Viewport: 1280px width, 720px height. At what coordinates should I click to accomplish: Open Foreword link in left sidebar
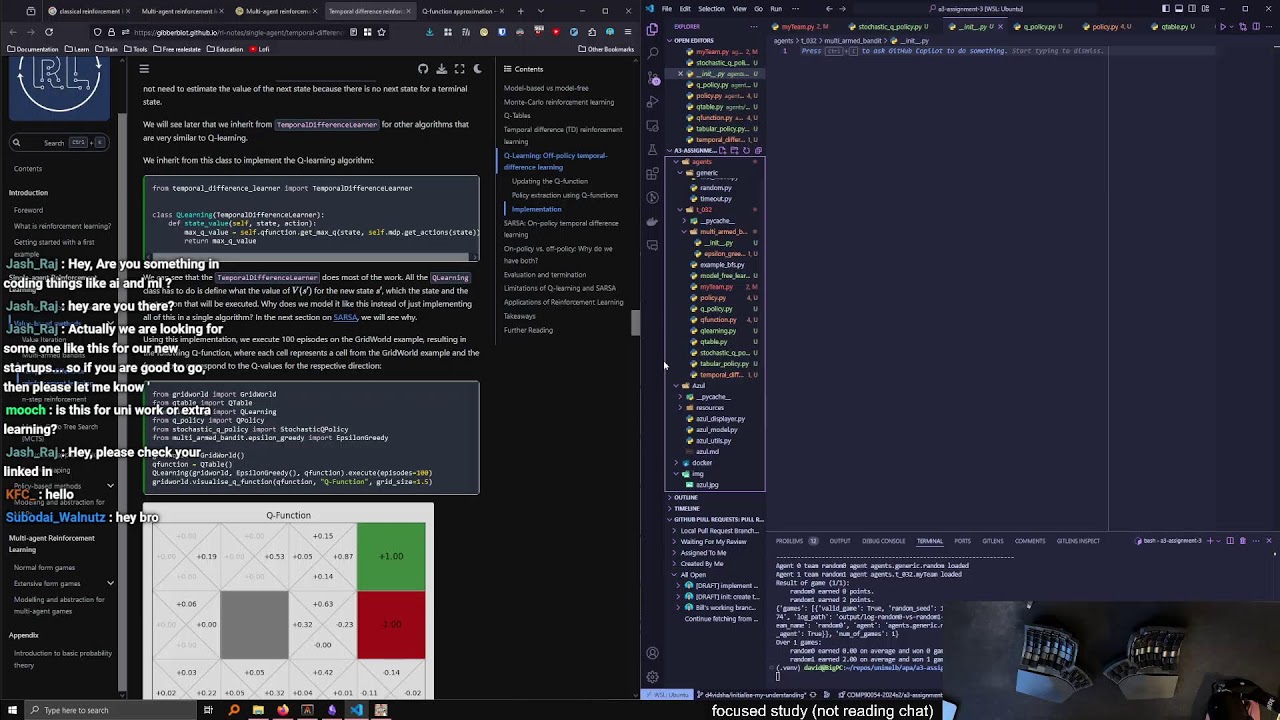(x=28, y=210)
